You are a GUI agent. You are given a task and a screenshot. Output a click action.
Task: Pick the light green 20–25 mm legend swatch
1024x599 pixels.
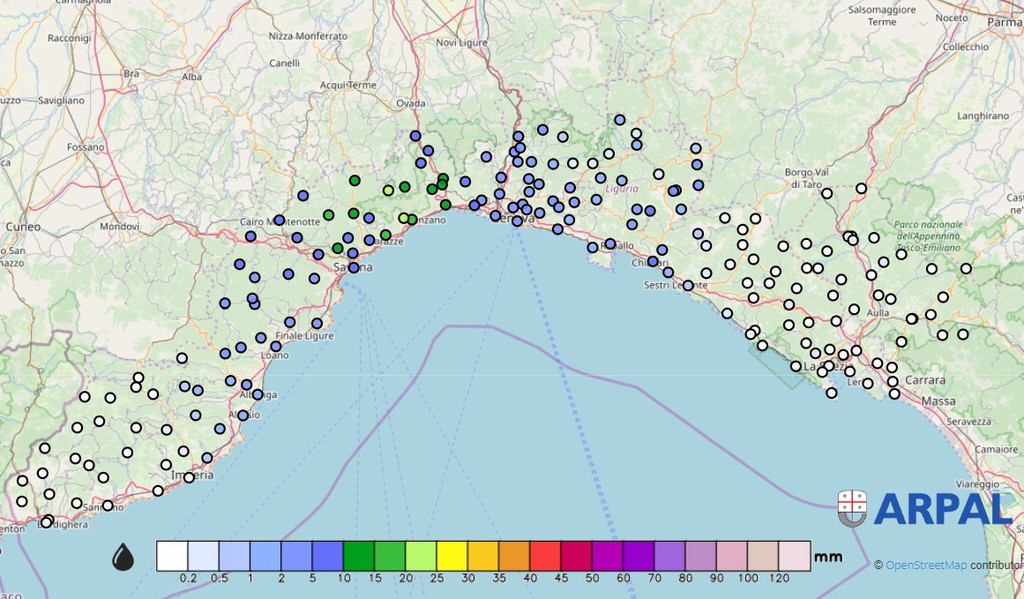click(x=421, y=556)
